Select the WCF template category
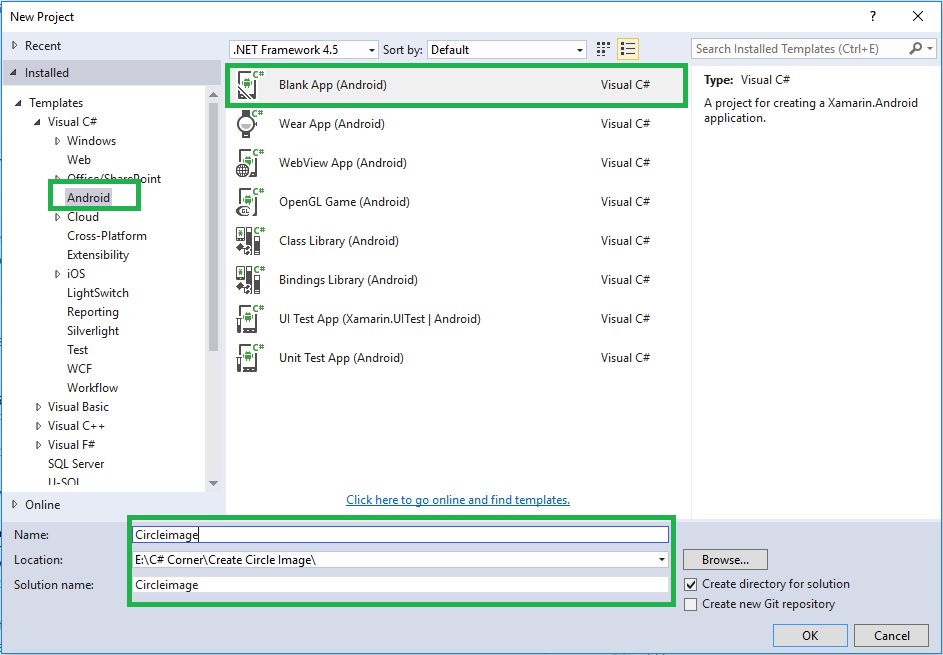The width and height of the screenshot is (943, 655). coord(79,369)
